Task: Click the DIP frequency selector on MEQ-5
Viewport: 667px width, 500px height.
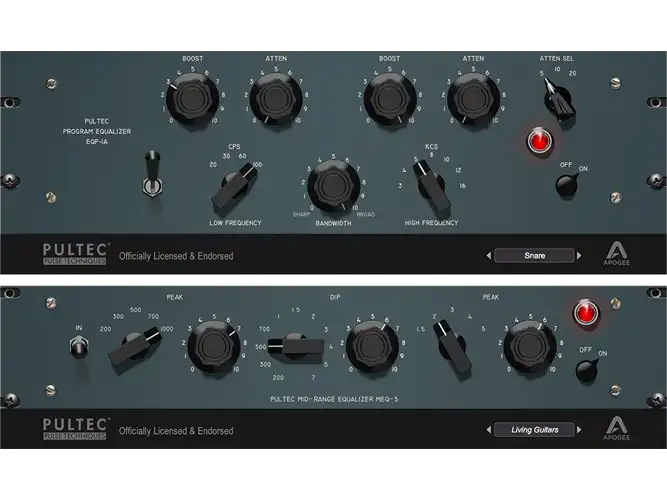Action: pyautogui.click(x=295, y=346)
